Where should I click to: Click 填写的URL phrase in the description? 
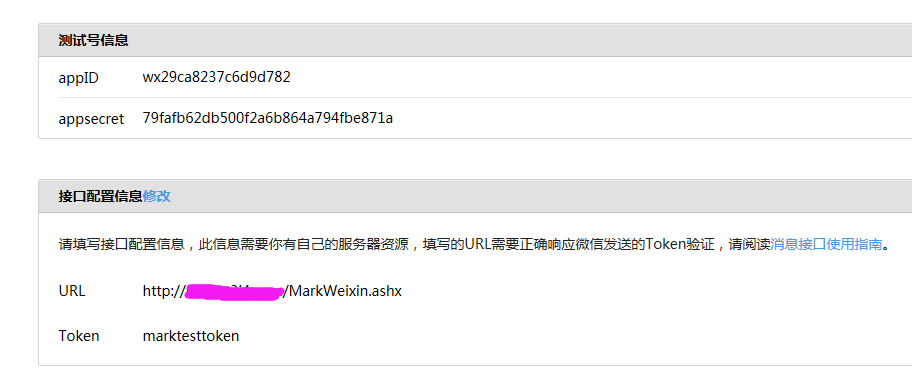[457, 244]
